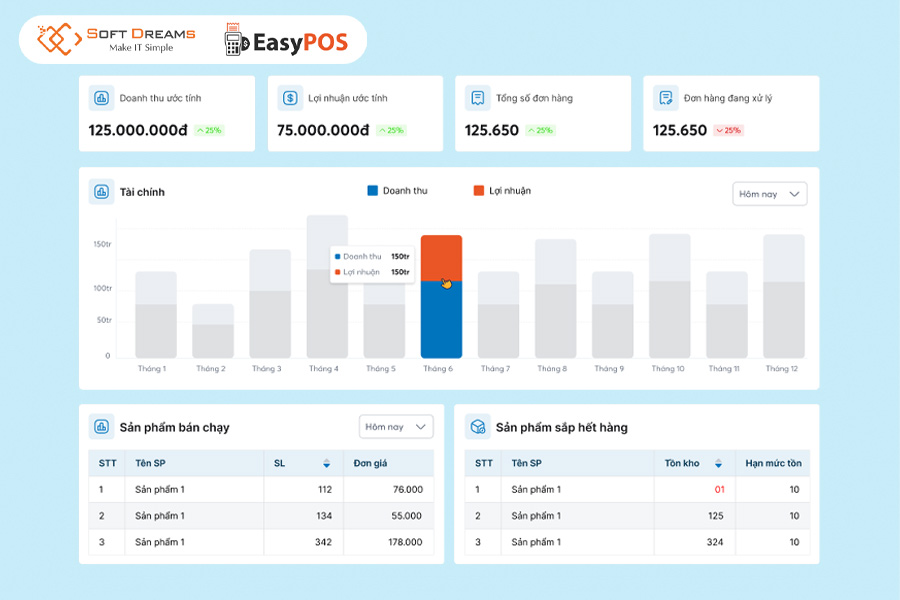900x600 pixels.
Task: Click the Lợi nhuận ước tính dollar icon
Action: (290, 98)
